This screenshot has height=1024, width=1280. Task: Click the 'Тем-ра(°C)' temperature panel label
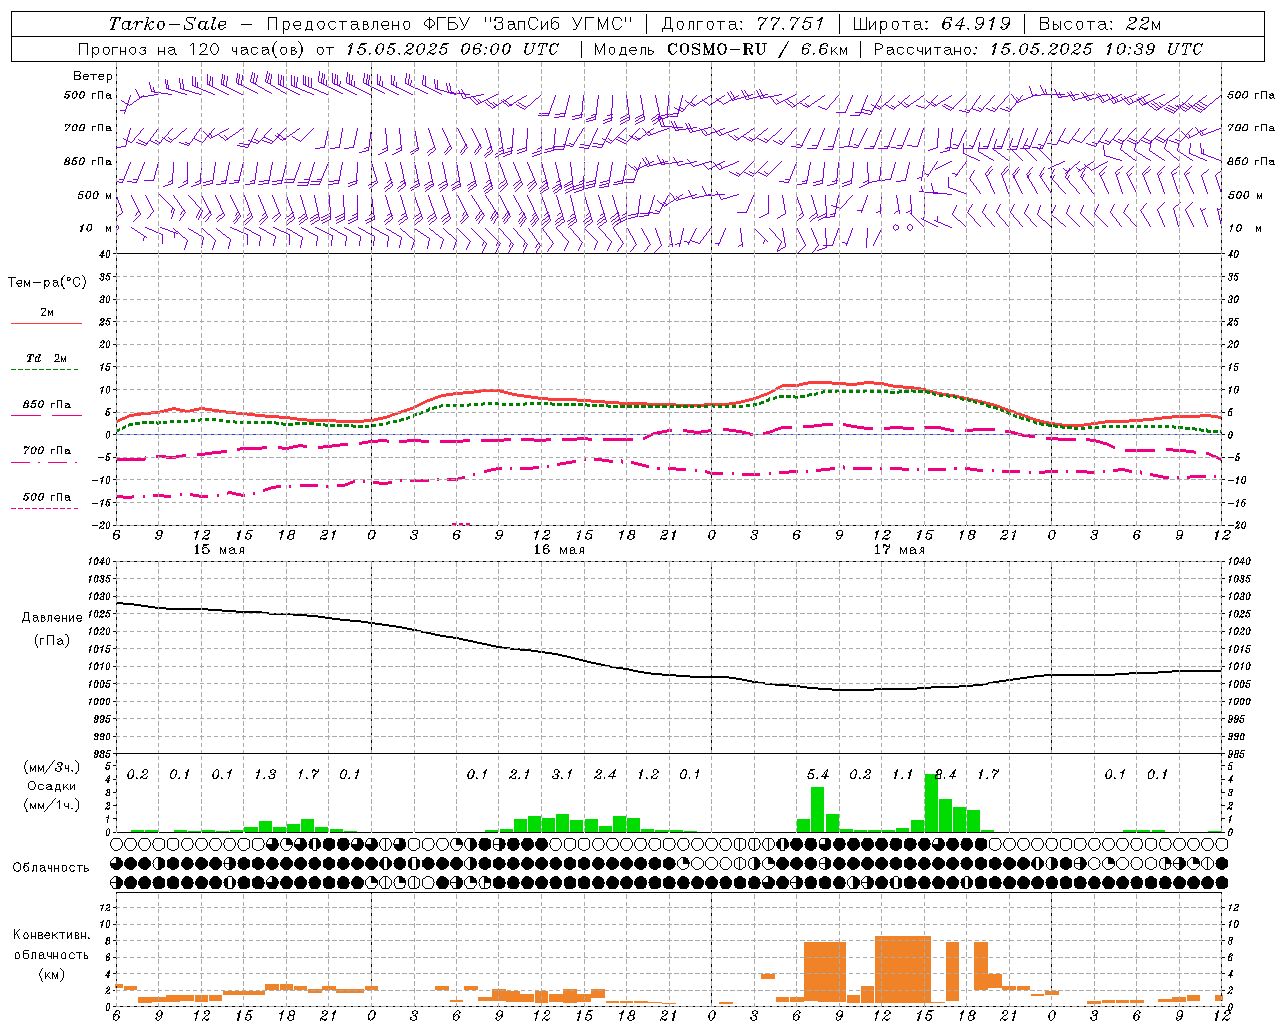click(x=47, y=283)
